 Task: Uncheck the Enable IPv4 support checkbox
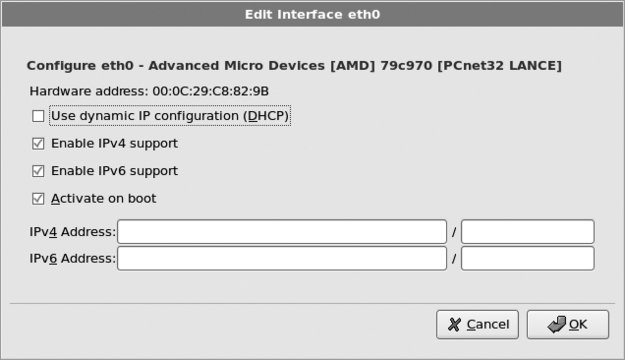coord(38,144)
